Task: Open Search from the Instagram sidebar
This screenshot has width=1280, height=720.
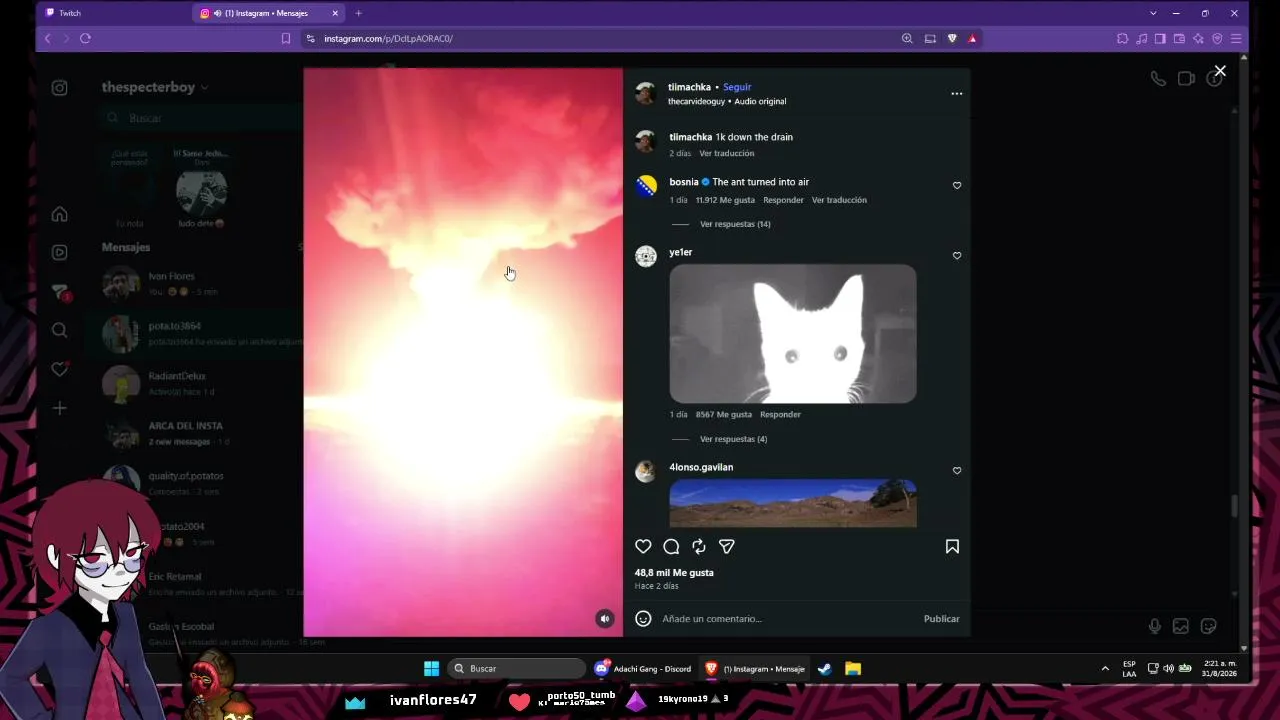Action: point(60,330)
